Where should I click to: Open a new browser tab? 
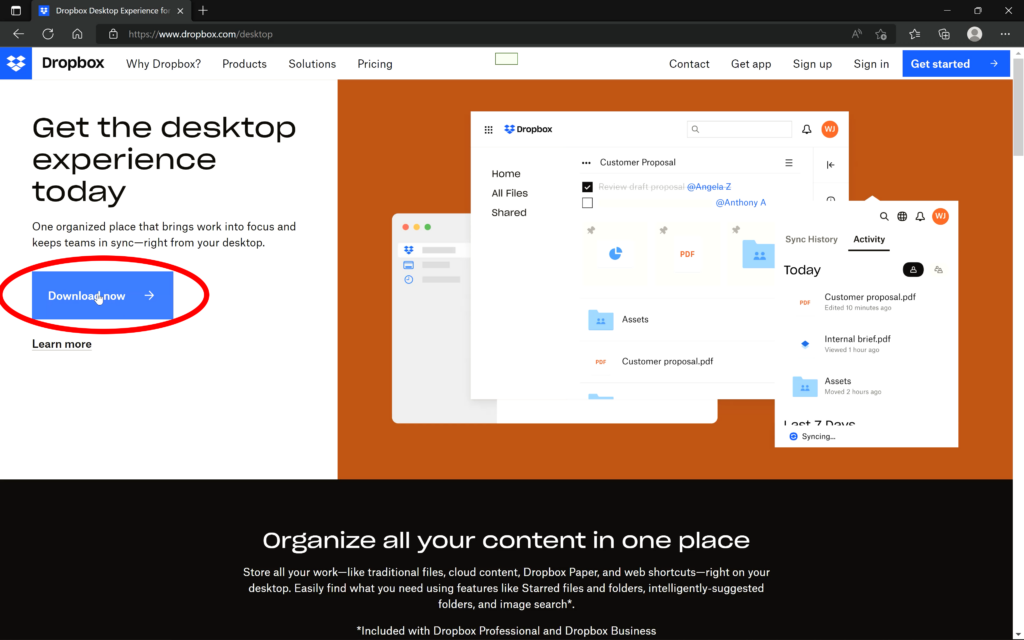[x=203, y=10]
